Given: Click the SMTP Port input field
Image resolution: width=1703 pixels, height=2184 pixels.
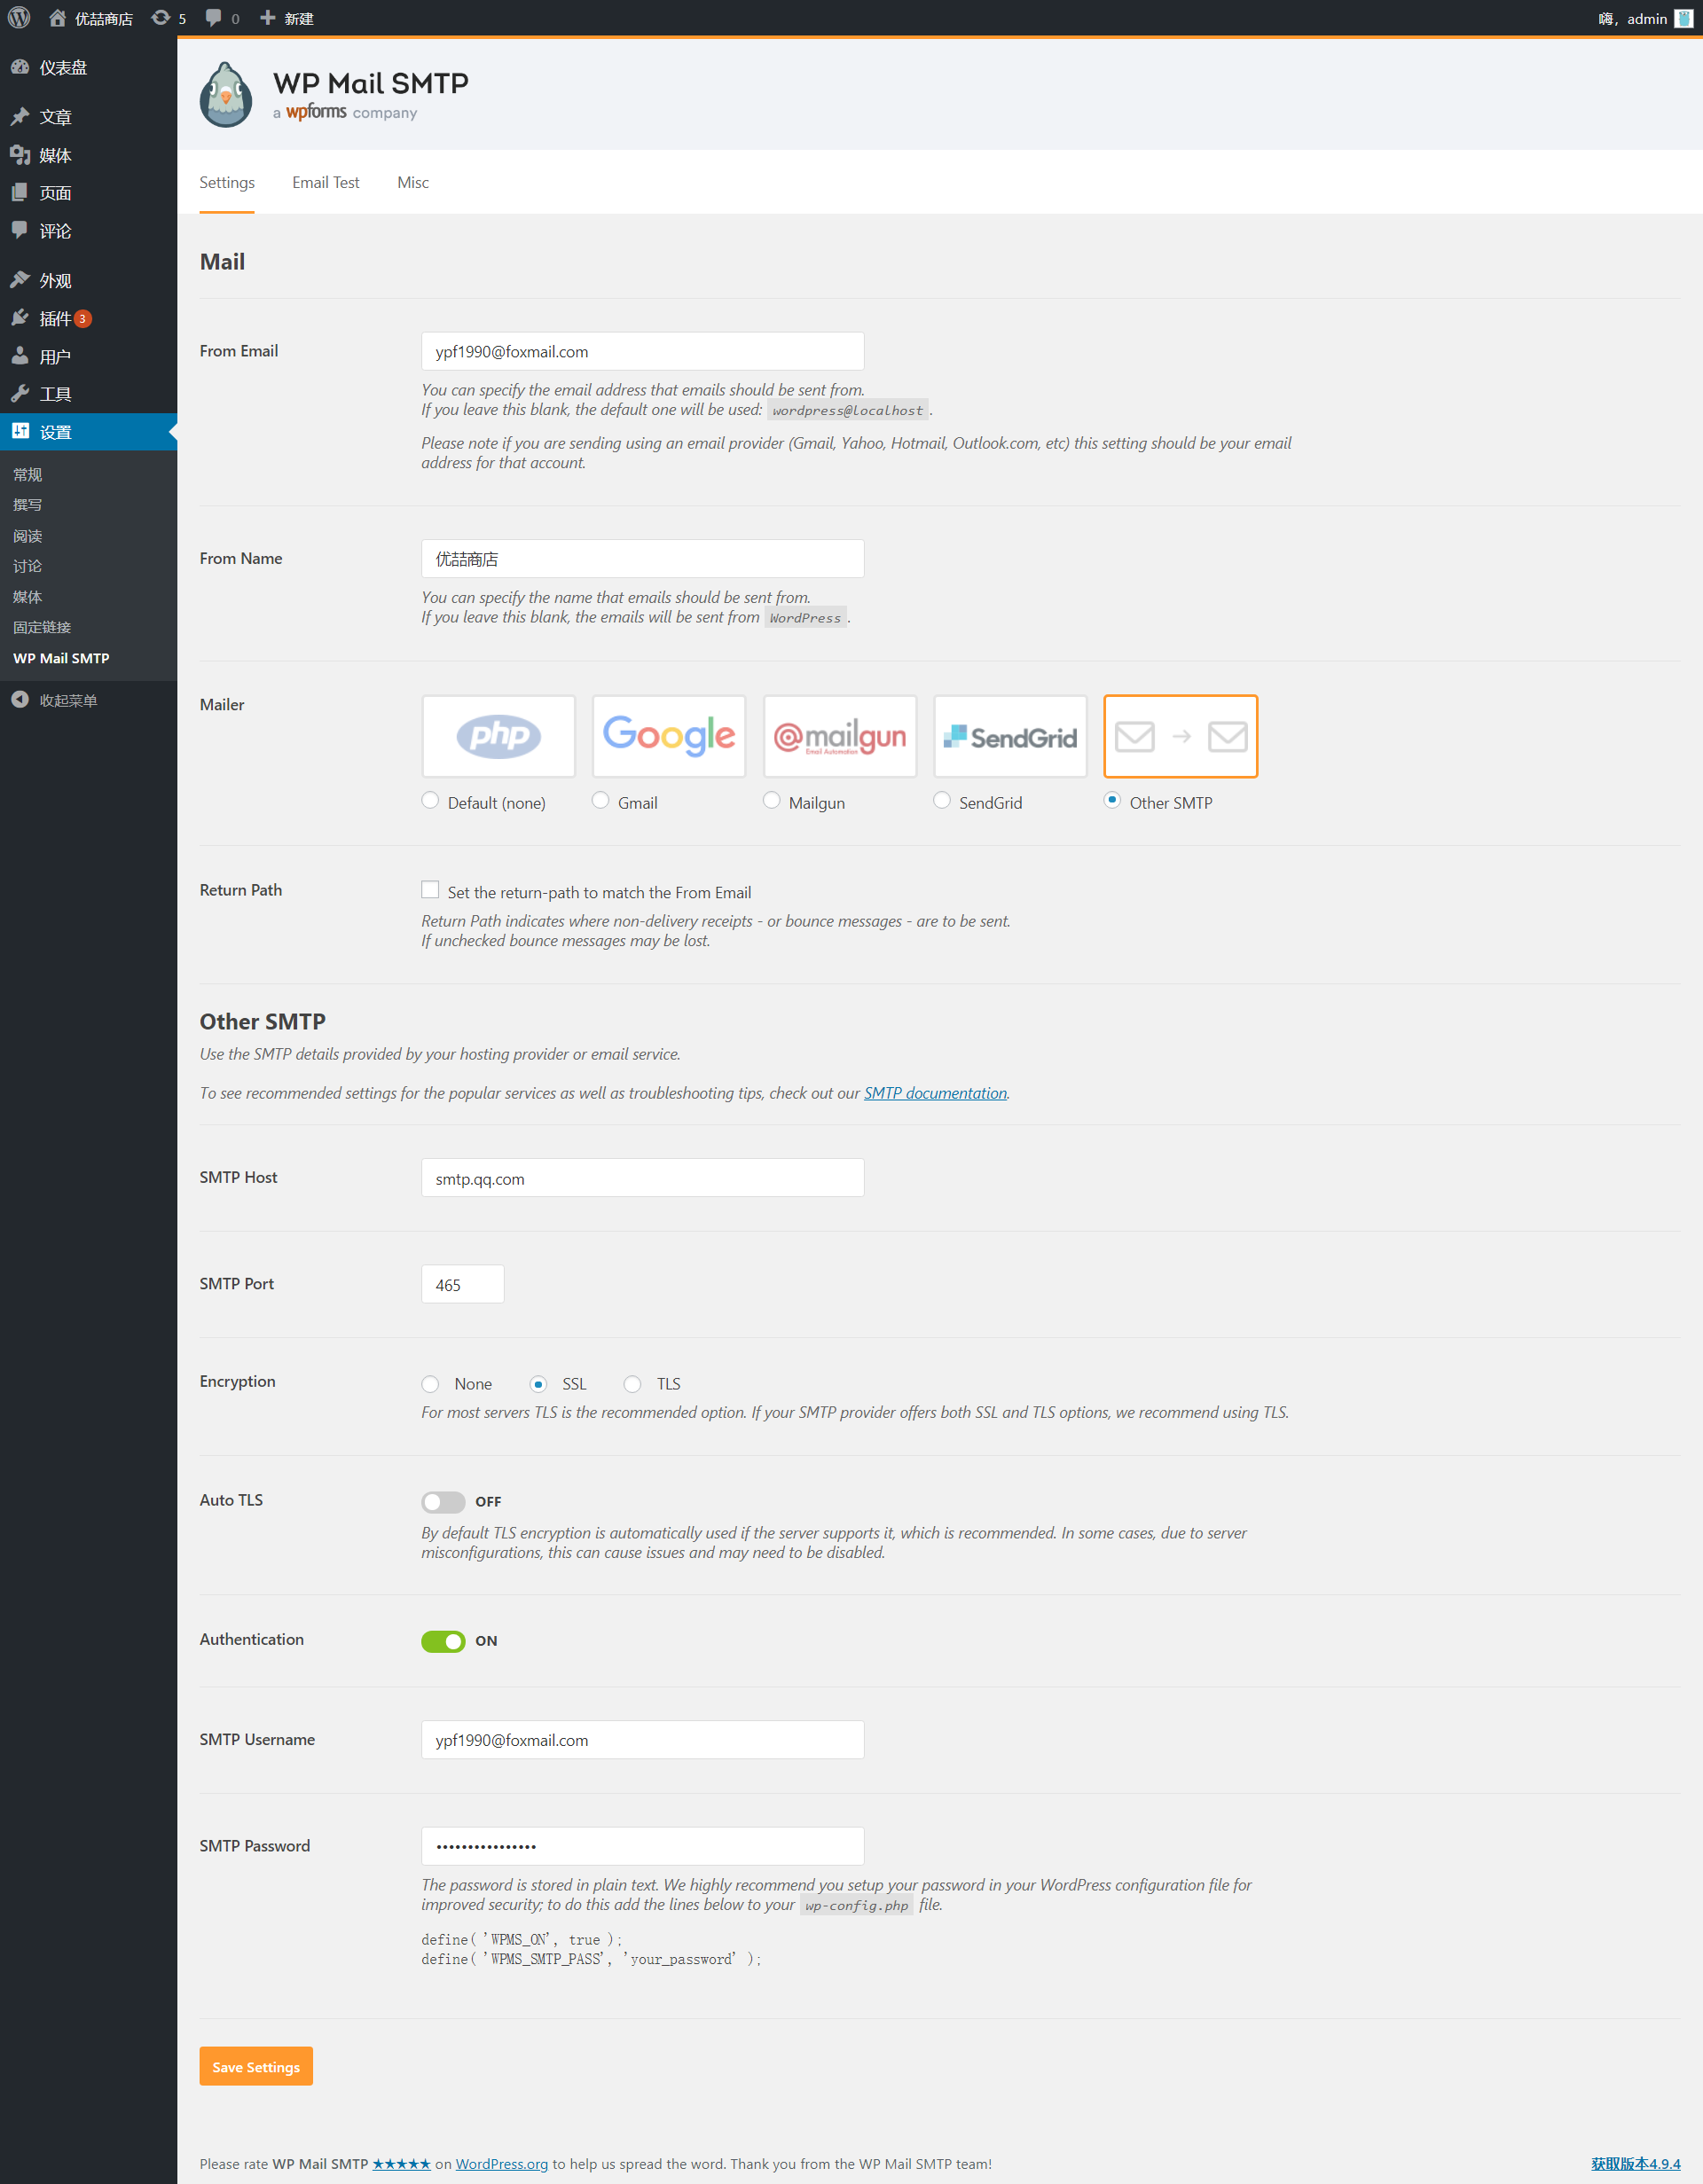Looking at the screenshot, I should 463,1284.
